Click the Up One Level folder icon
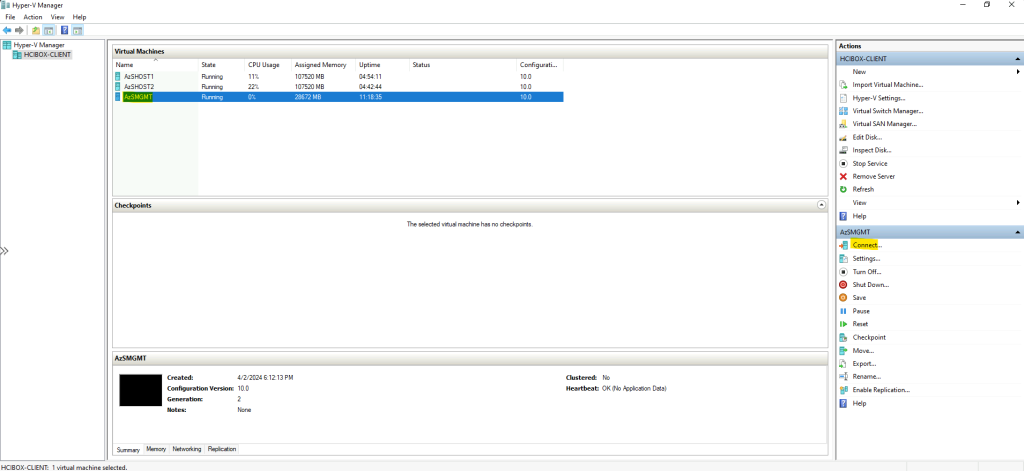Viewport: 1024px width, 471px height. (36, 30)
